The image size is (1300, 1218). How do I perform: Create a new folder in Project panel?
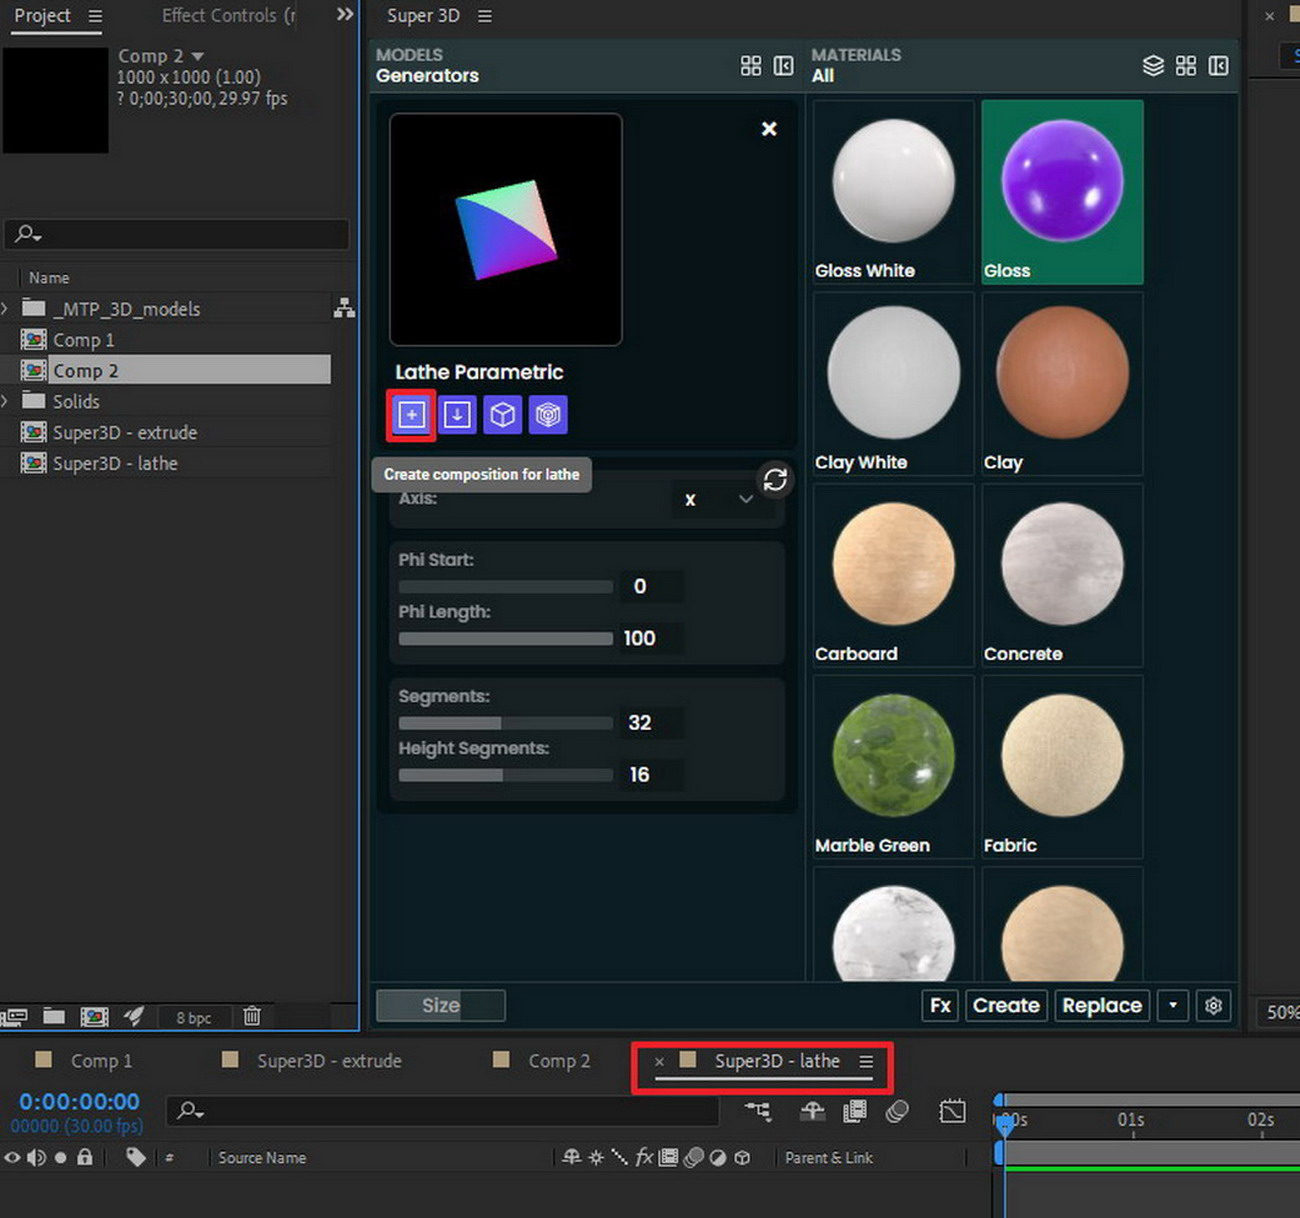pos(54,1017)
